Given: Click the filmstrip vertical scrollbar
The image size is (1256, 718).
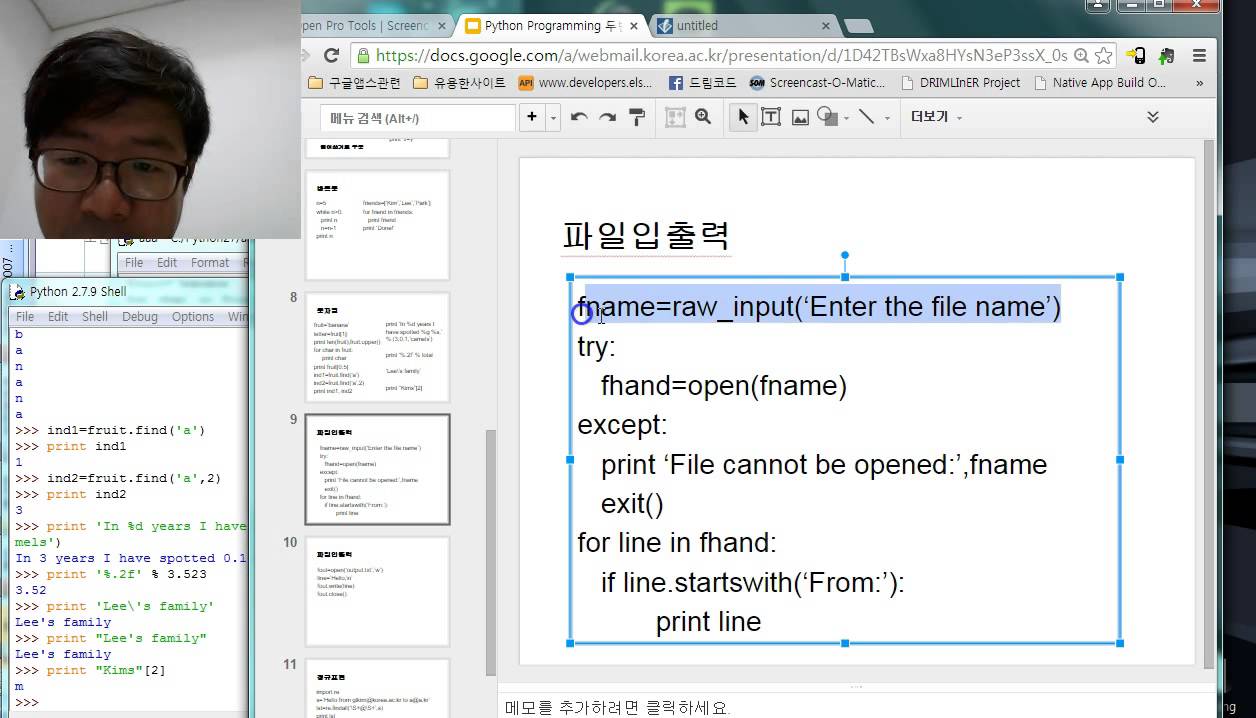Looking at the screenshot, I should tap(491, 554).
